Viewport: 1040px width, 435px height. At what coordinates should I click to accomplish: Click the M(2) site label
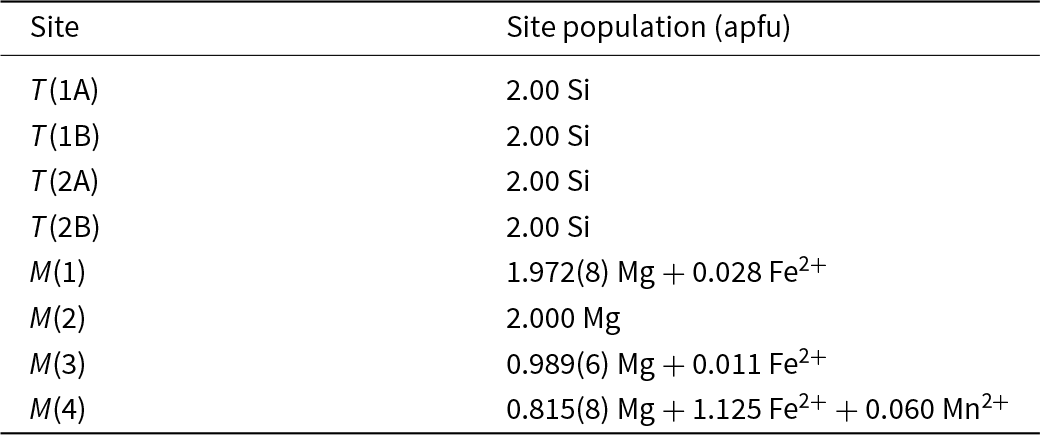(x=59, y=319)
